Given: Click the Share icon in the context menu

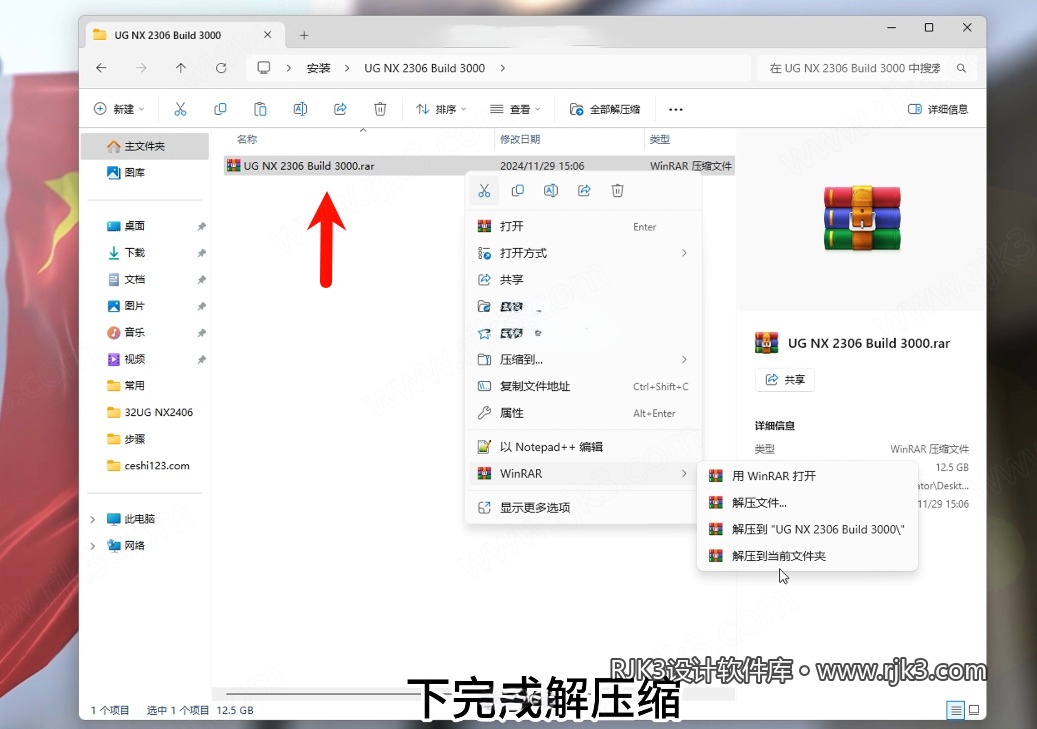Looking at the screenshot, I should click(584, 191).
